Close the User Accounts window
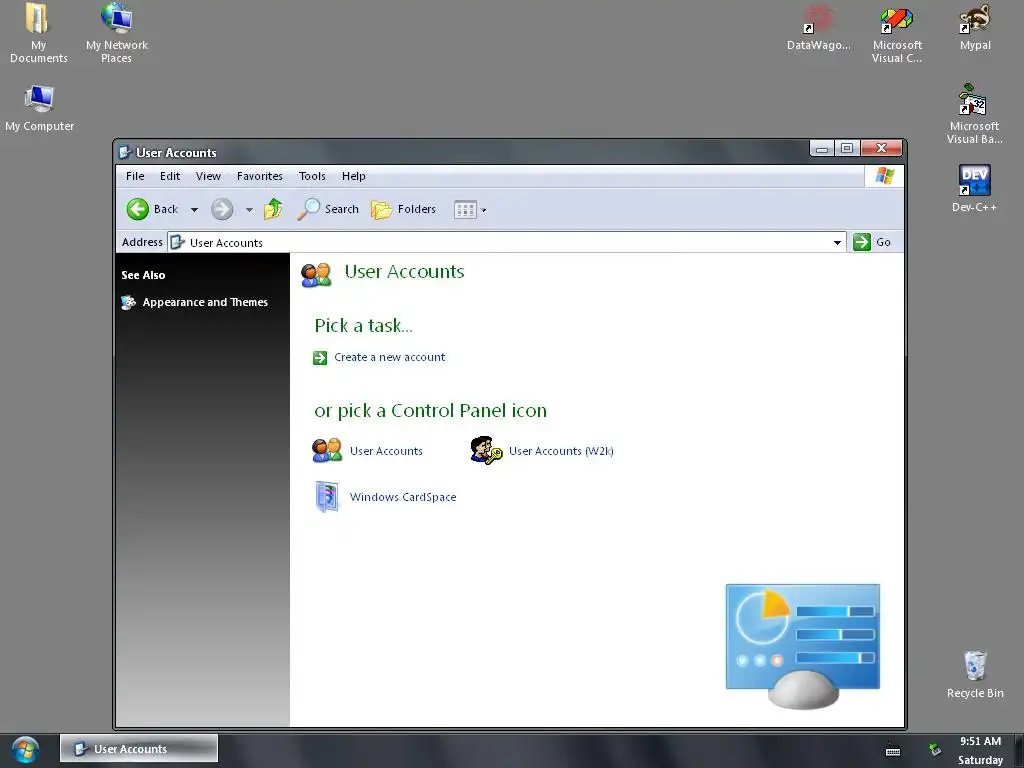This screenshot has height=768, width=1024. tap(882, 148)
